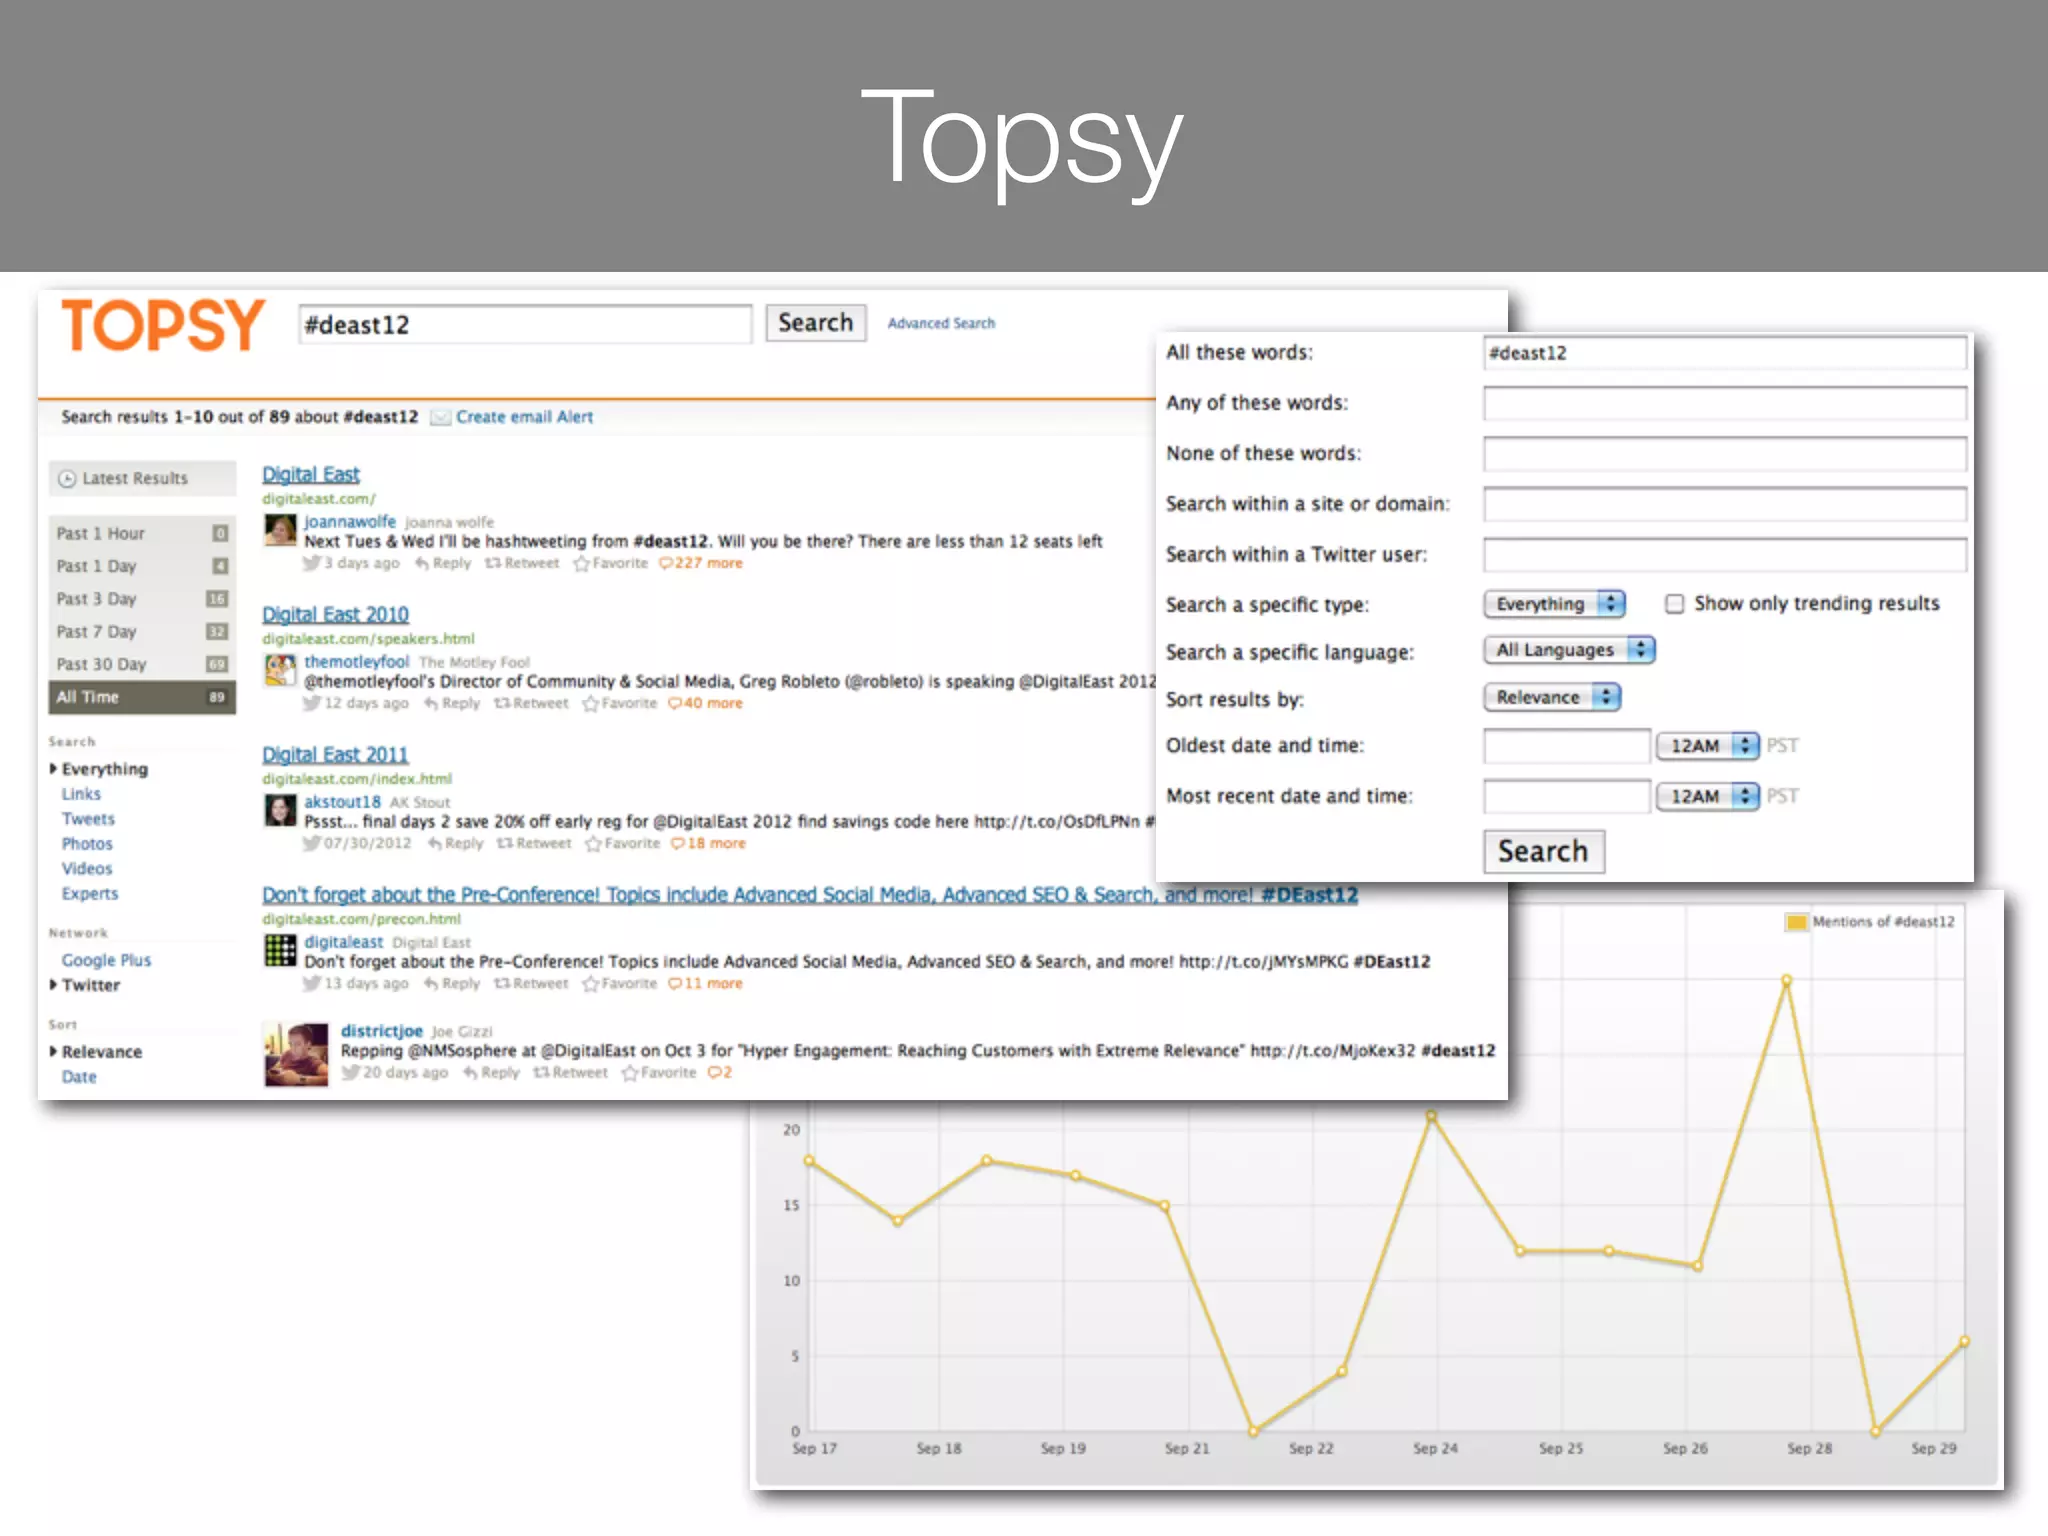2048x1536 pixels.
Task: Filter results to Past 1 Hour
Action: [142, 533]
